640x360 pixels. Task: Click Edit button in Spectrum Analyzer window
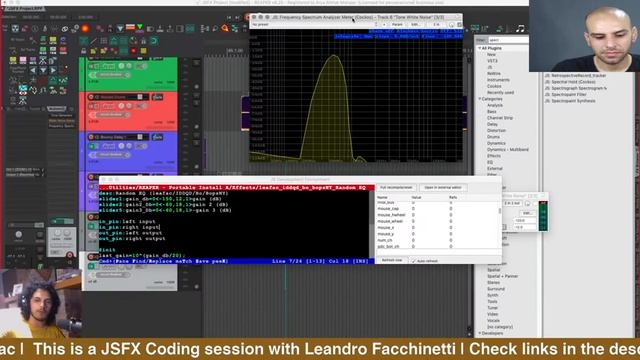(415, 24)
